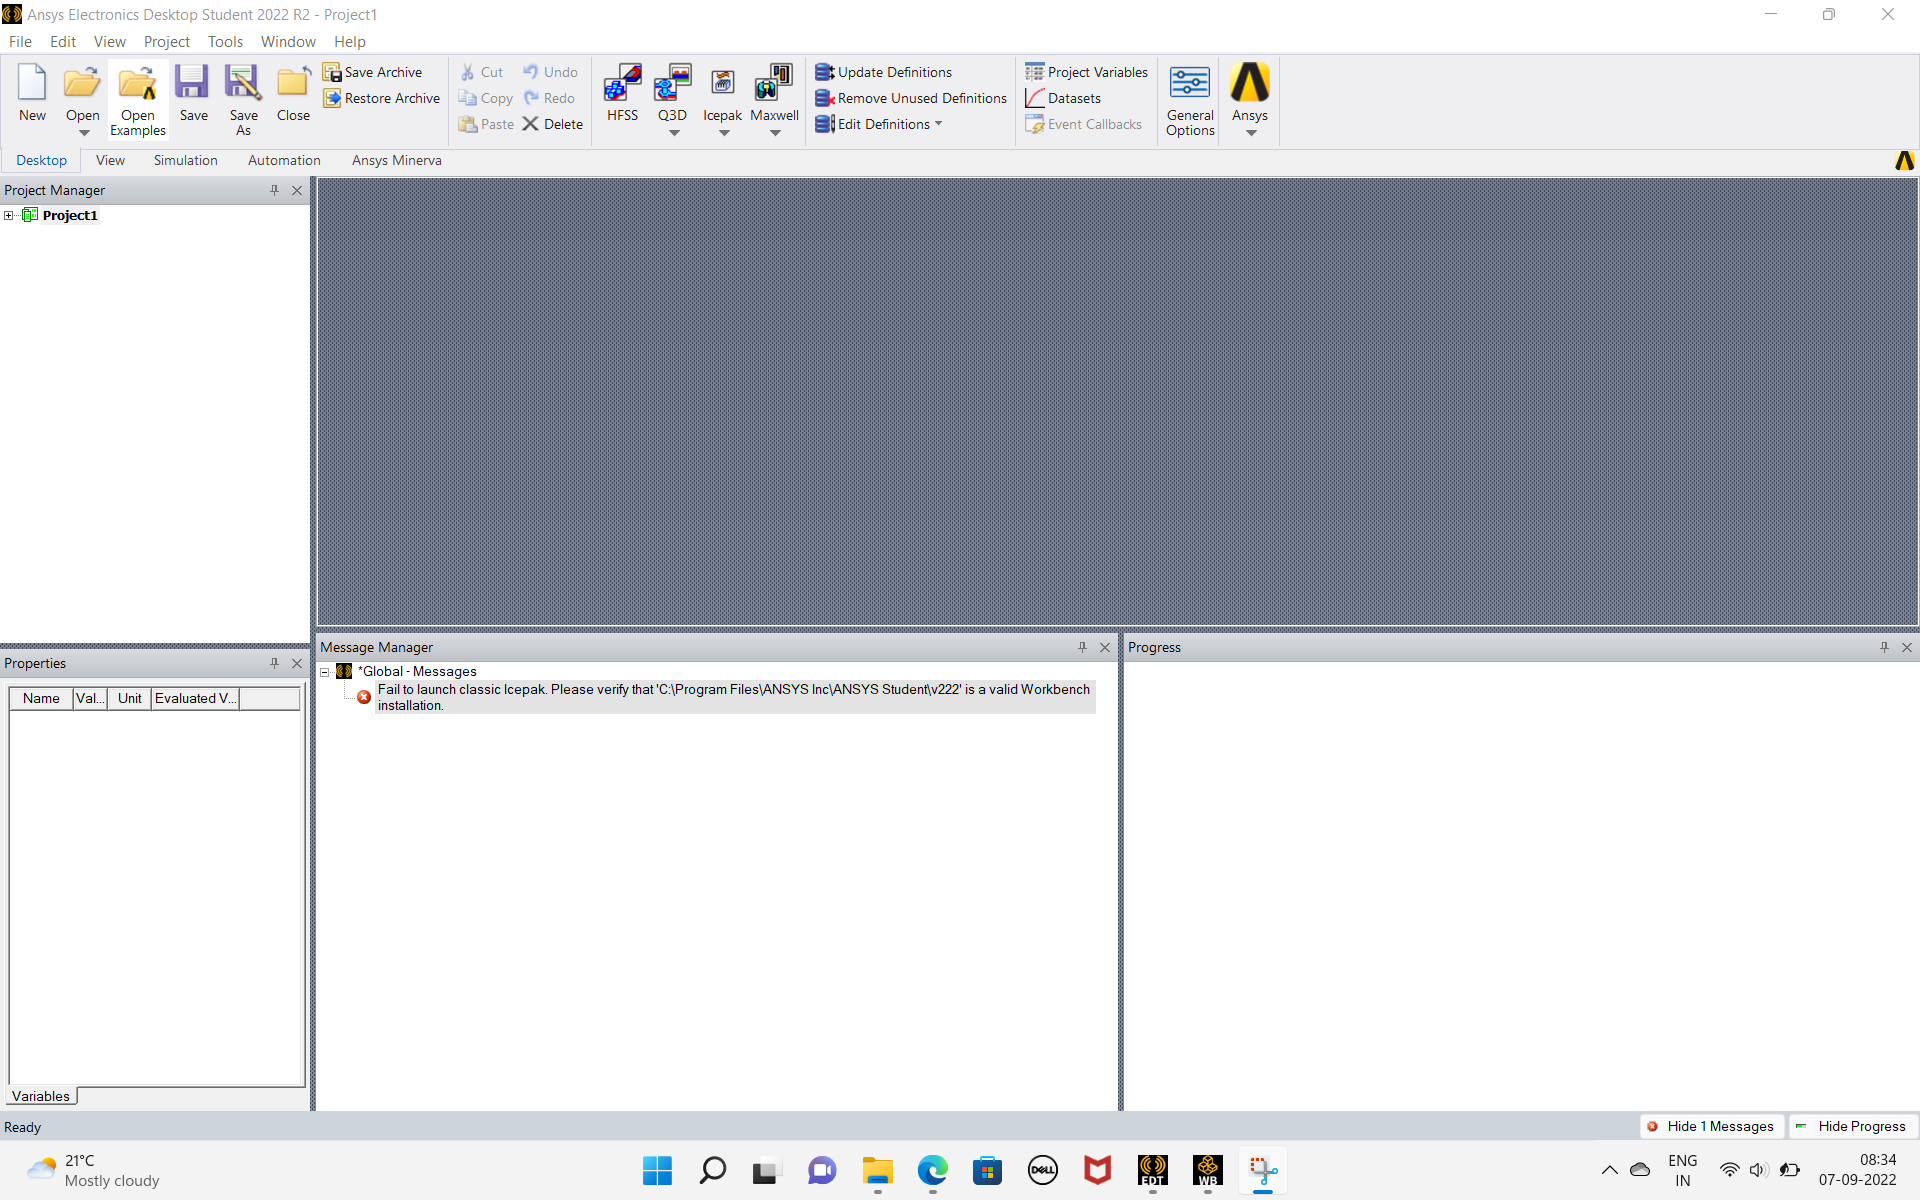Select the Variables tab in Properties
Screen dimensions: 1920x1200
click(x=41, y=1096)
